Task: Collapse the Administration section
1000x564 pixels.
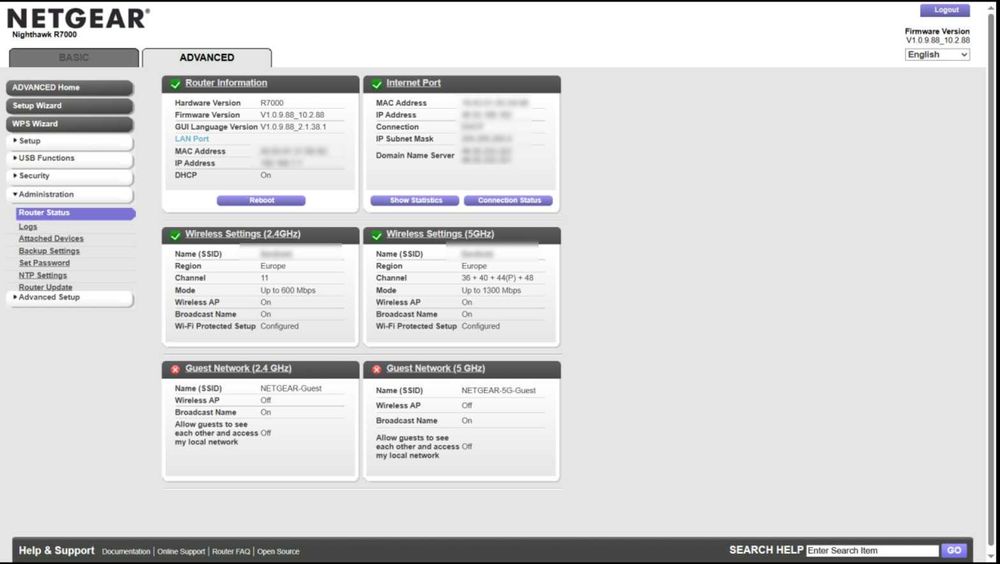Action: click(70, 195)
